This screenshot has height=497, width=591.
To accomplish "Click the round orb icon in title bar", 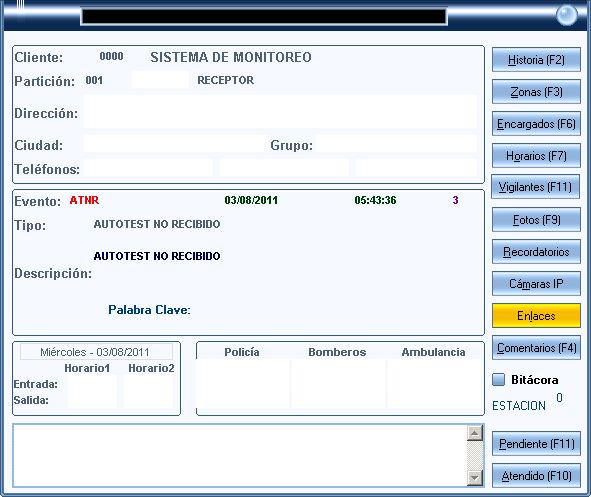I will [x=567, y=15].
